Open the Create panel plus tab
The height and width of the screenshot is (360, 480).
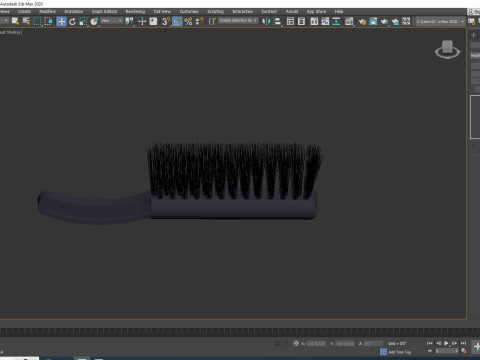[474, 35]
